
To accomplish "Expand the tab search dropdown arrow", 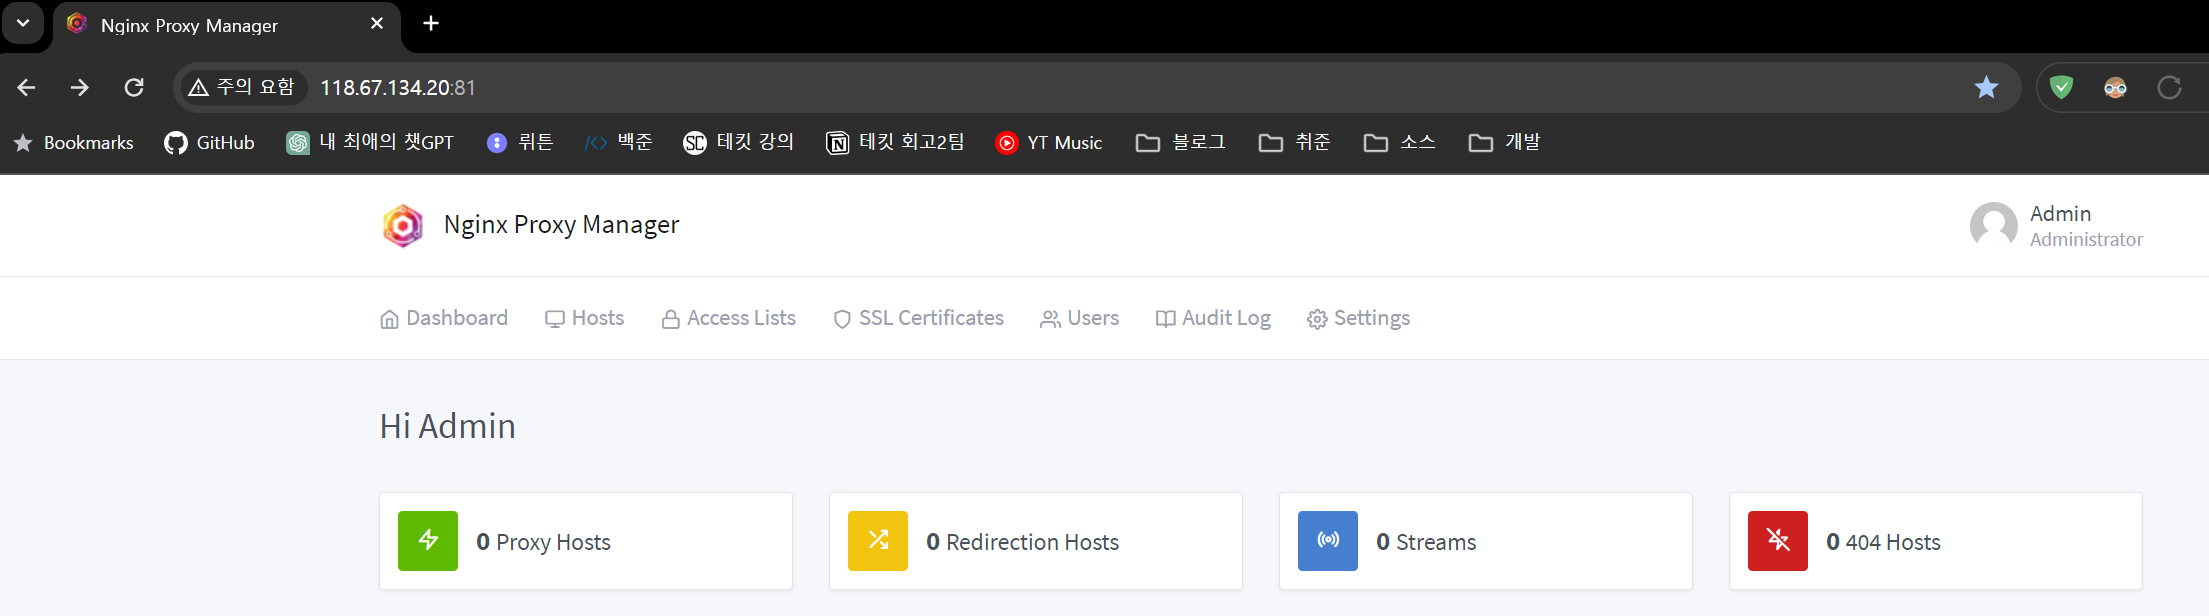I will [x=23, y=23].
